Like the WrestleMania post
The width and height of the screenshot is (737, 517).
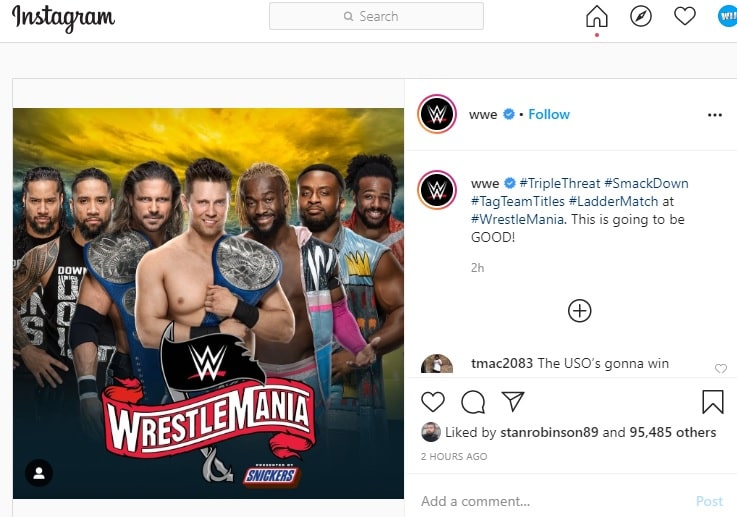click(x=432, y=402)
